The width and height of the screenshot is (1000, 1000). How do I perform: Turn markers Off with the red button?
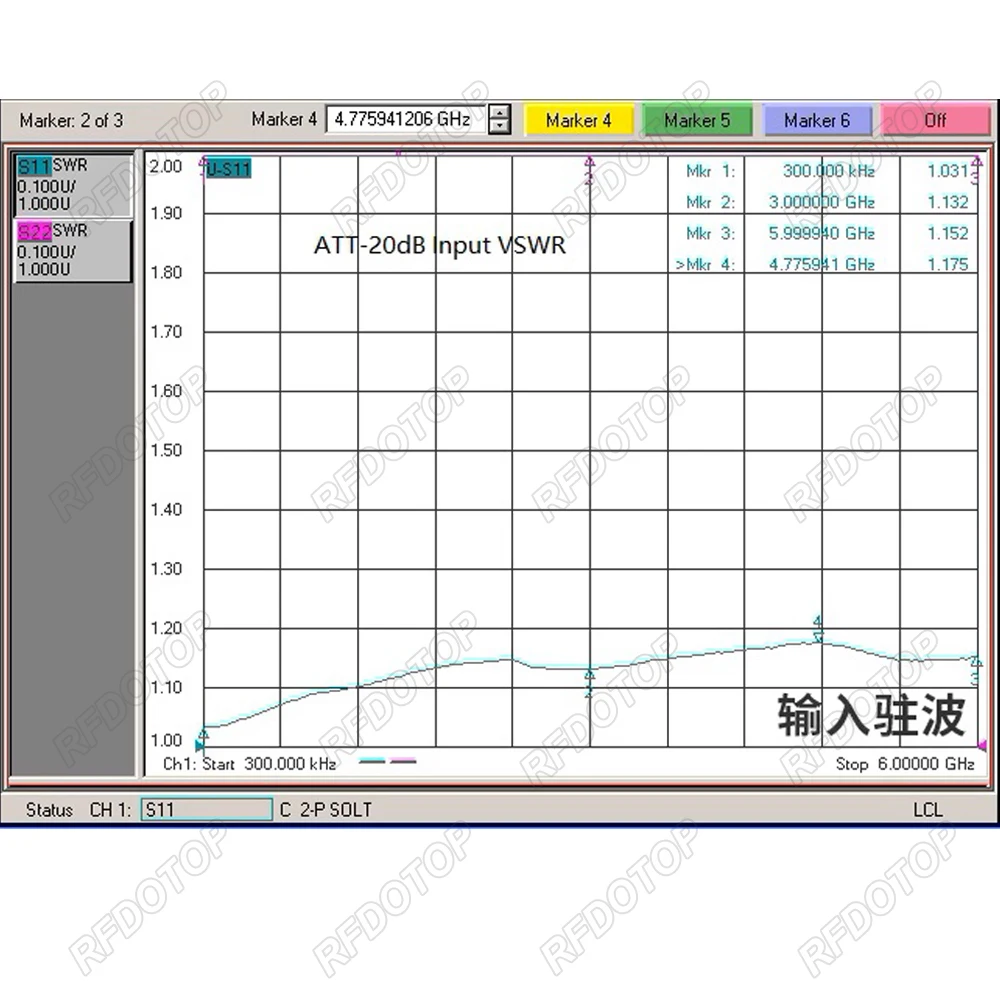click(936, 120)
